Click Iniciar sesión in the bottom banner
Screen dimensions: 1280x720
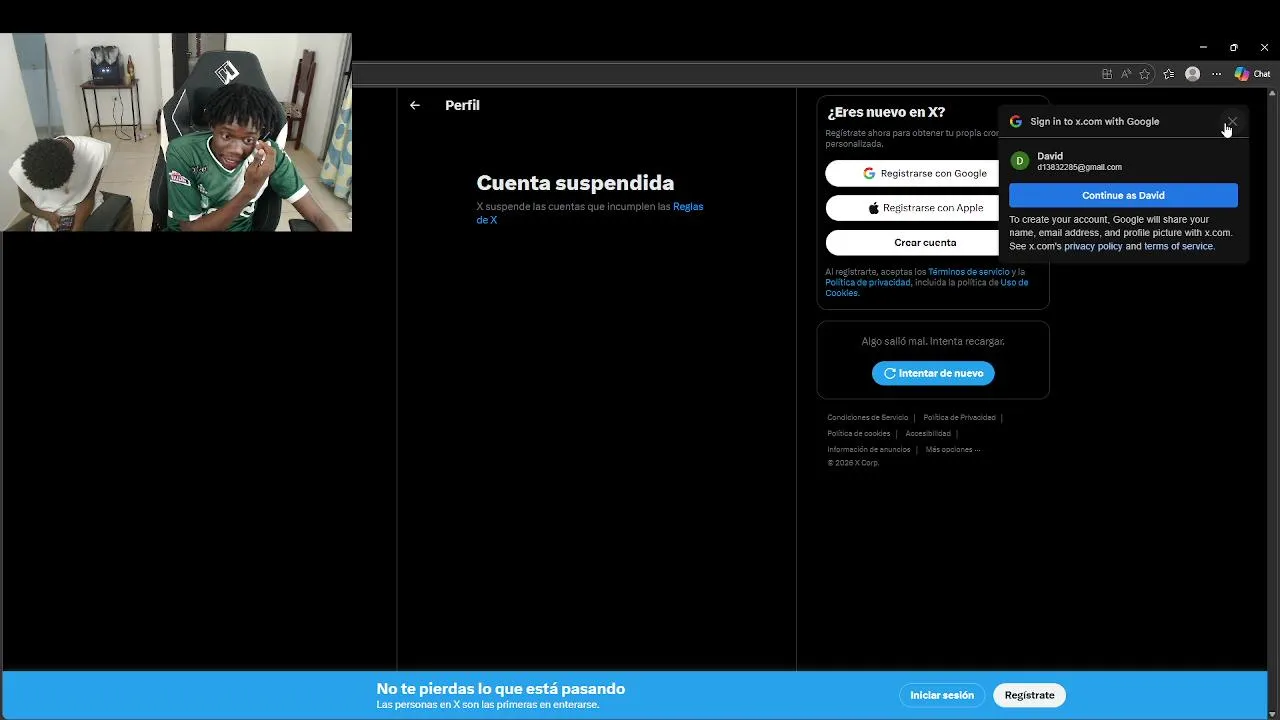pyautogui.click(x=942, y=695)
